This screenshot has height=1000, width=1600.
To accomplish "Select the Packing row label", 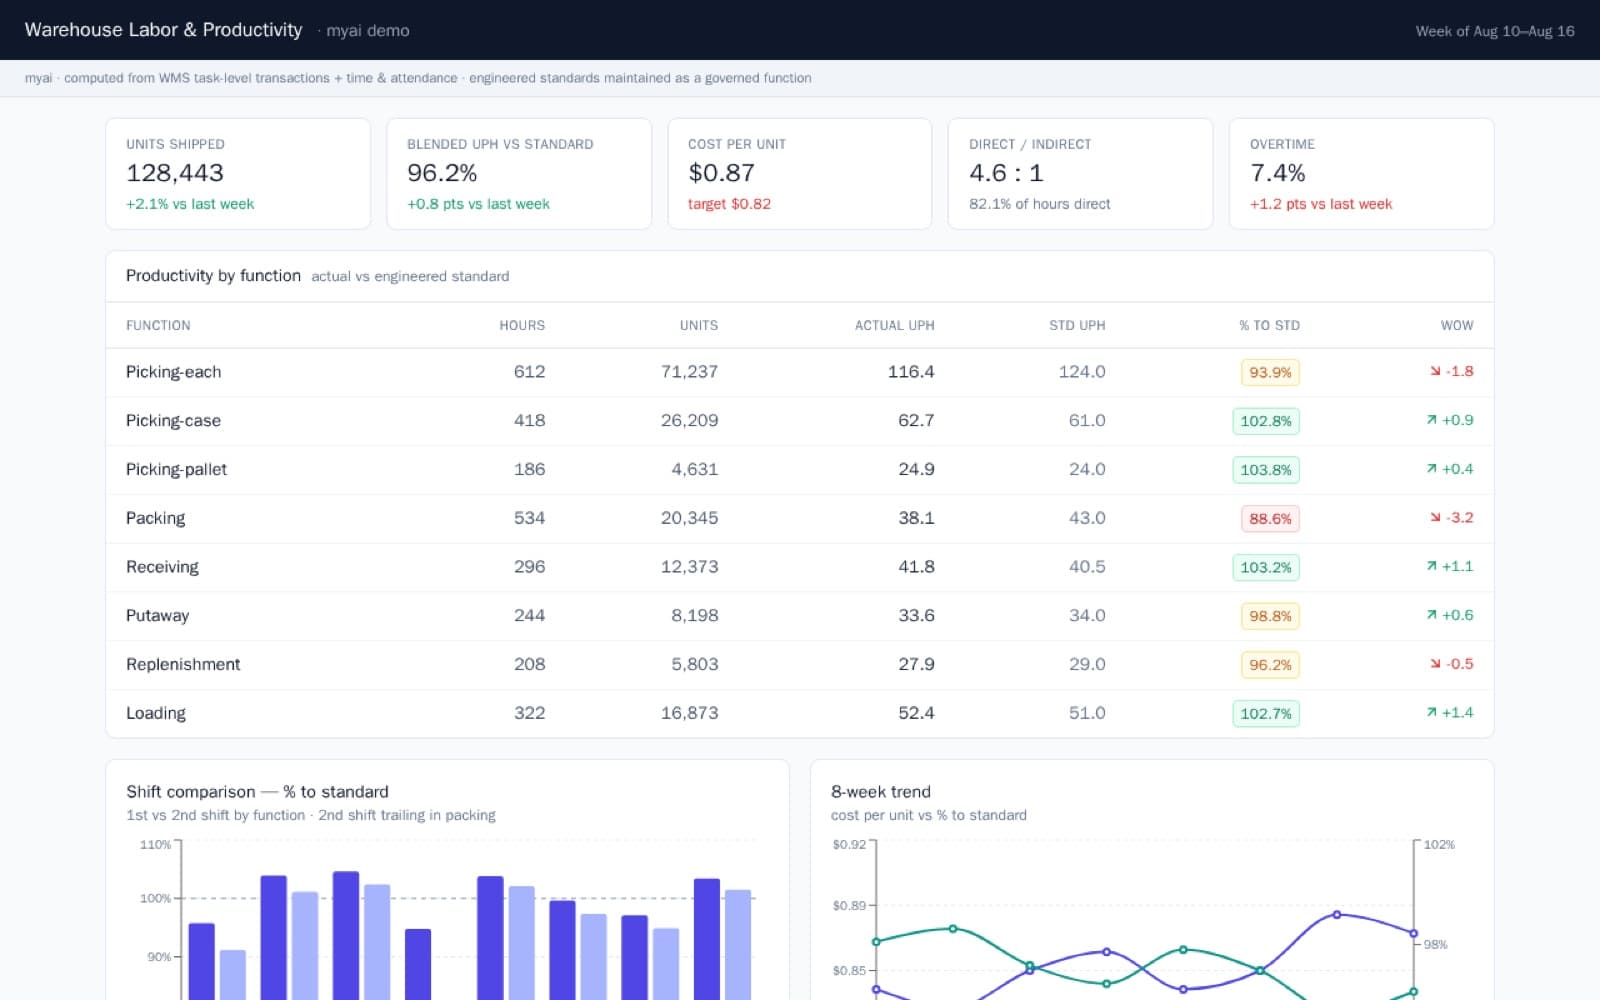I will [x=155, y=518].
